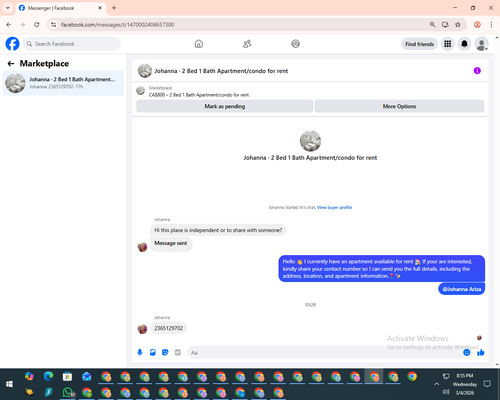This screenshot has width=500, height=400.
Task: Go back using the Marketplace back arrow
Action: pyautogui.click(x=11, y=63)
